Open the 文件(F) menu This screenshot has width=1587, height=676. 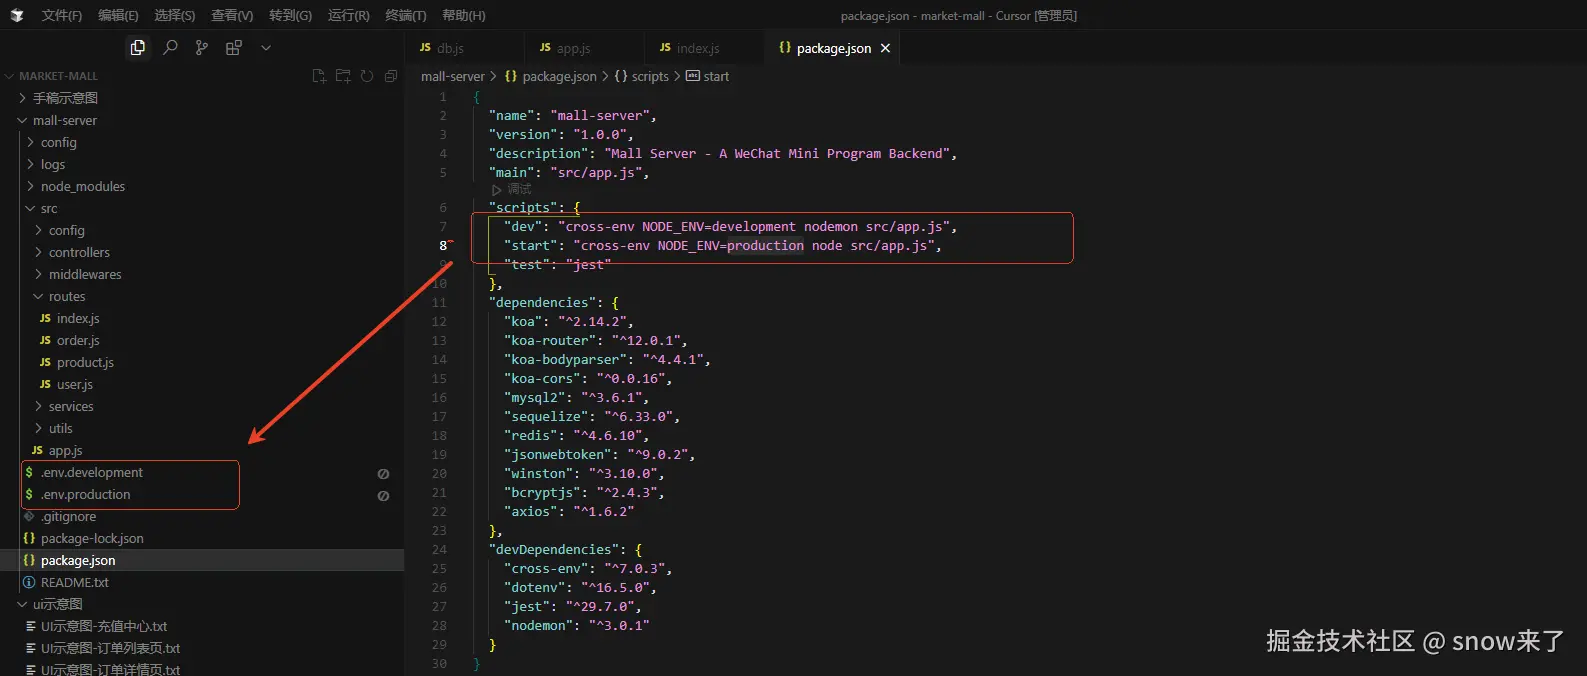[62, 15]
